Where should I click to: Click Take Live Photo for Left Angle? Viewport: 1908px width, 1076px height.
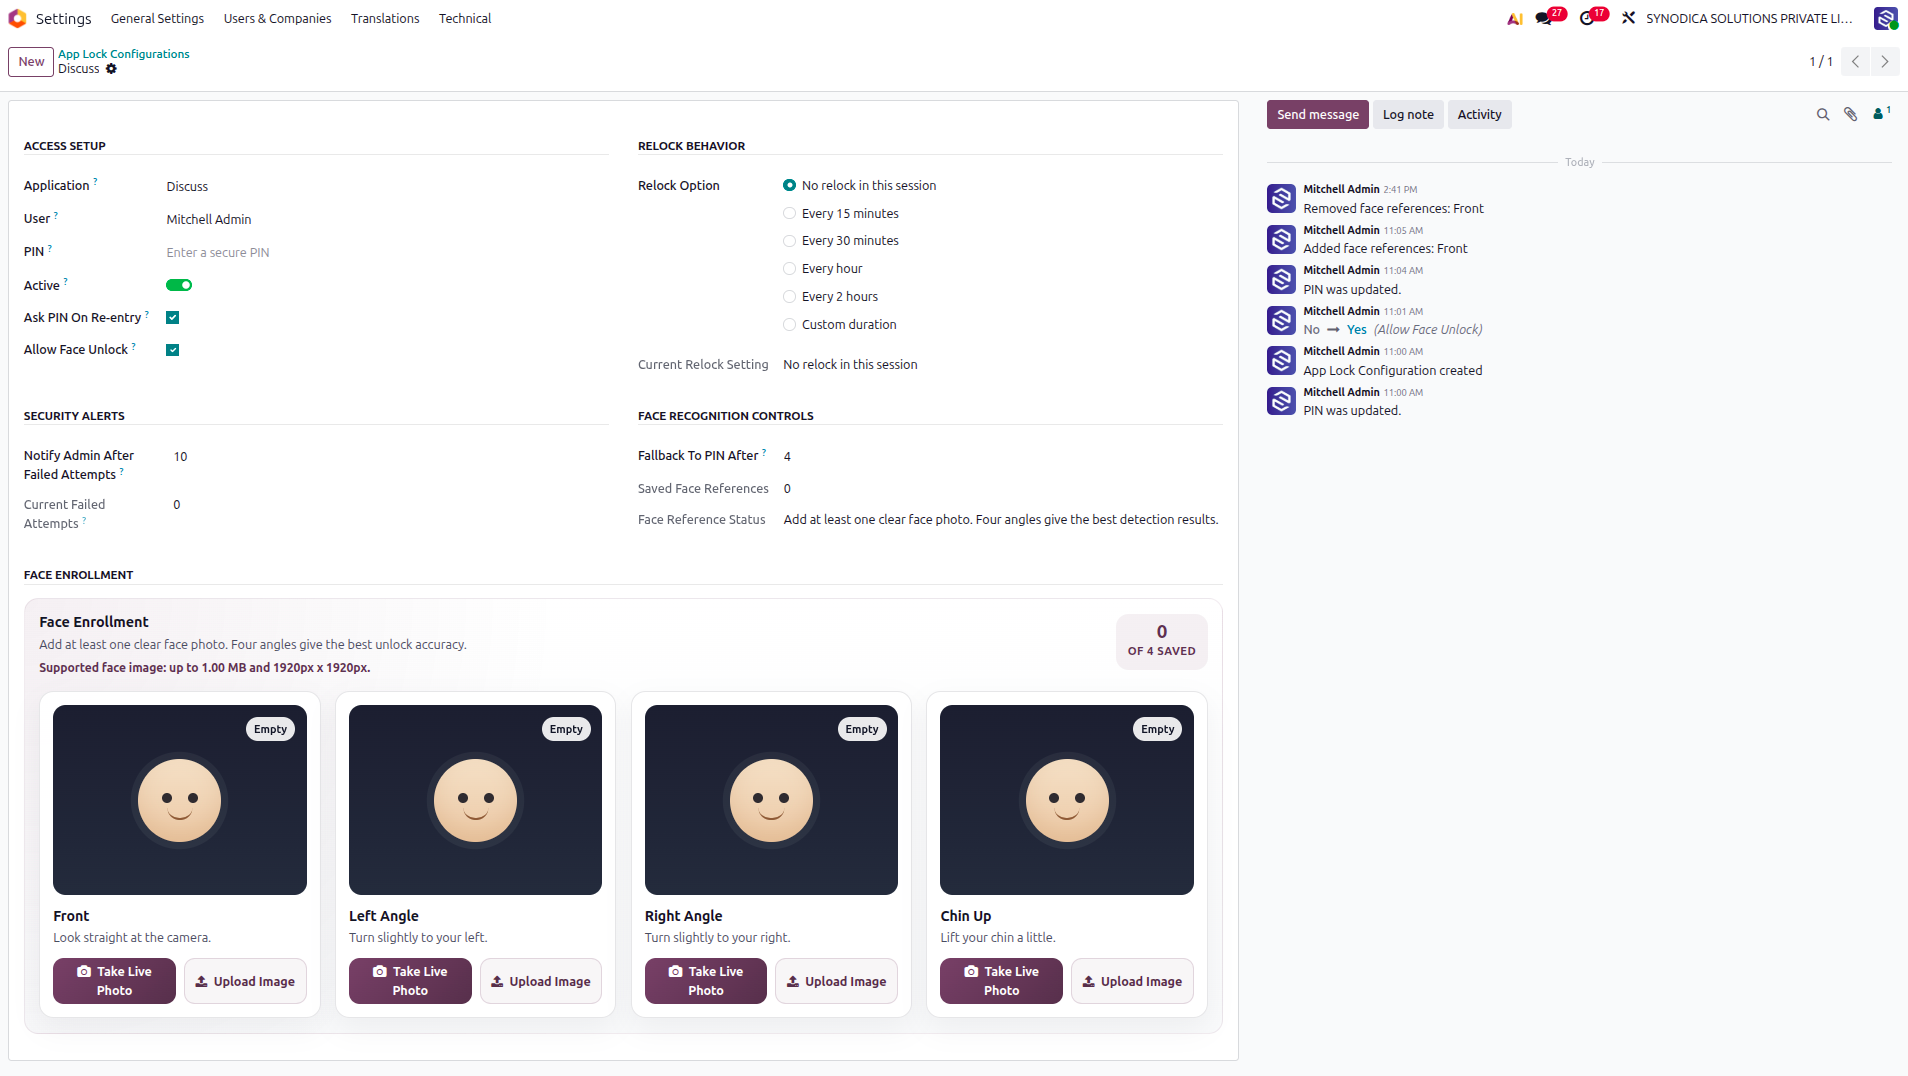pos(410,981)
